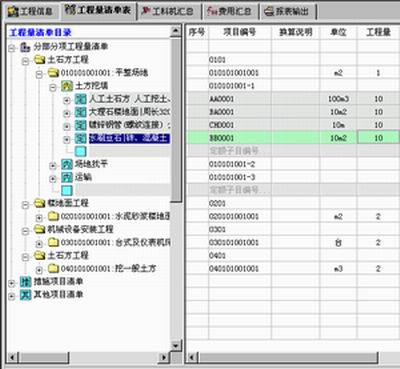Viewport: 400px width, 369px height.
Task: Expand the 场地抄平 tree node
Action: (53, 165)
